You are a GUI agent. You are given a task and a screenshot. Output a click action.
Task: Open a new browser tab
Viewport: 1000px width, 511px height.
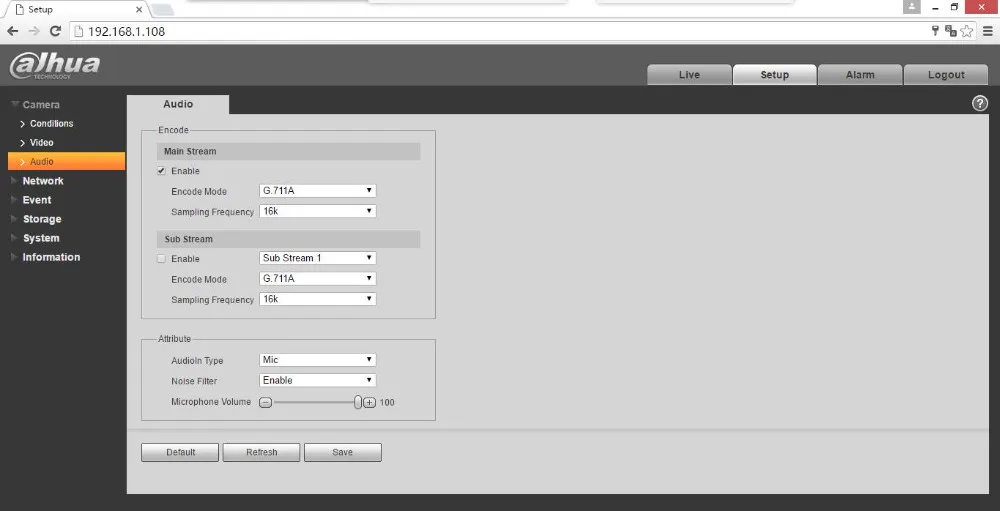coord(163,10)
